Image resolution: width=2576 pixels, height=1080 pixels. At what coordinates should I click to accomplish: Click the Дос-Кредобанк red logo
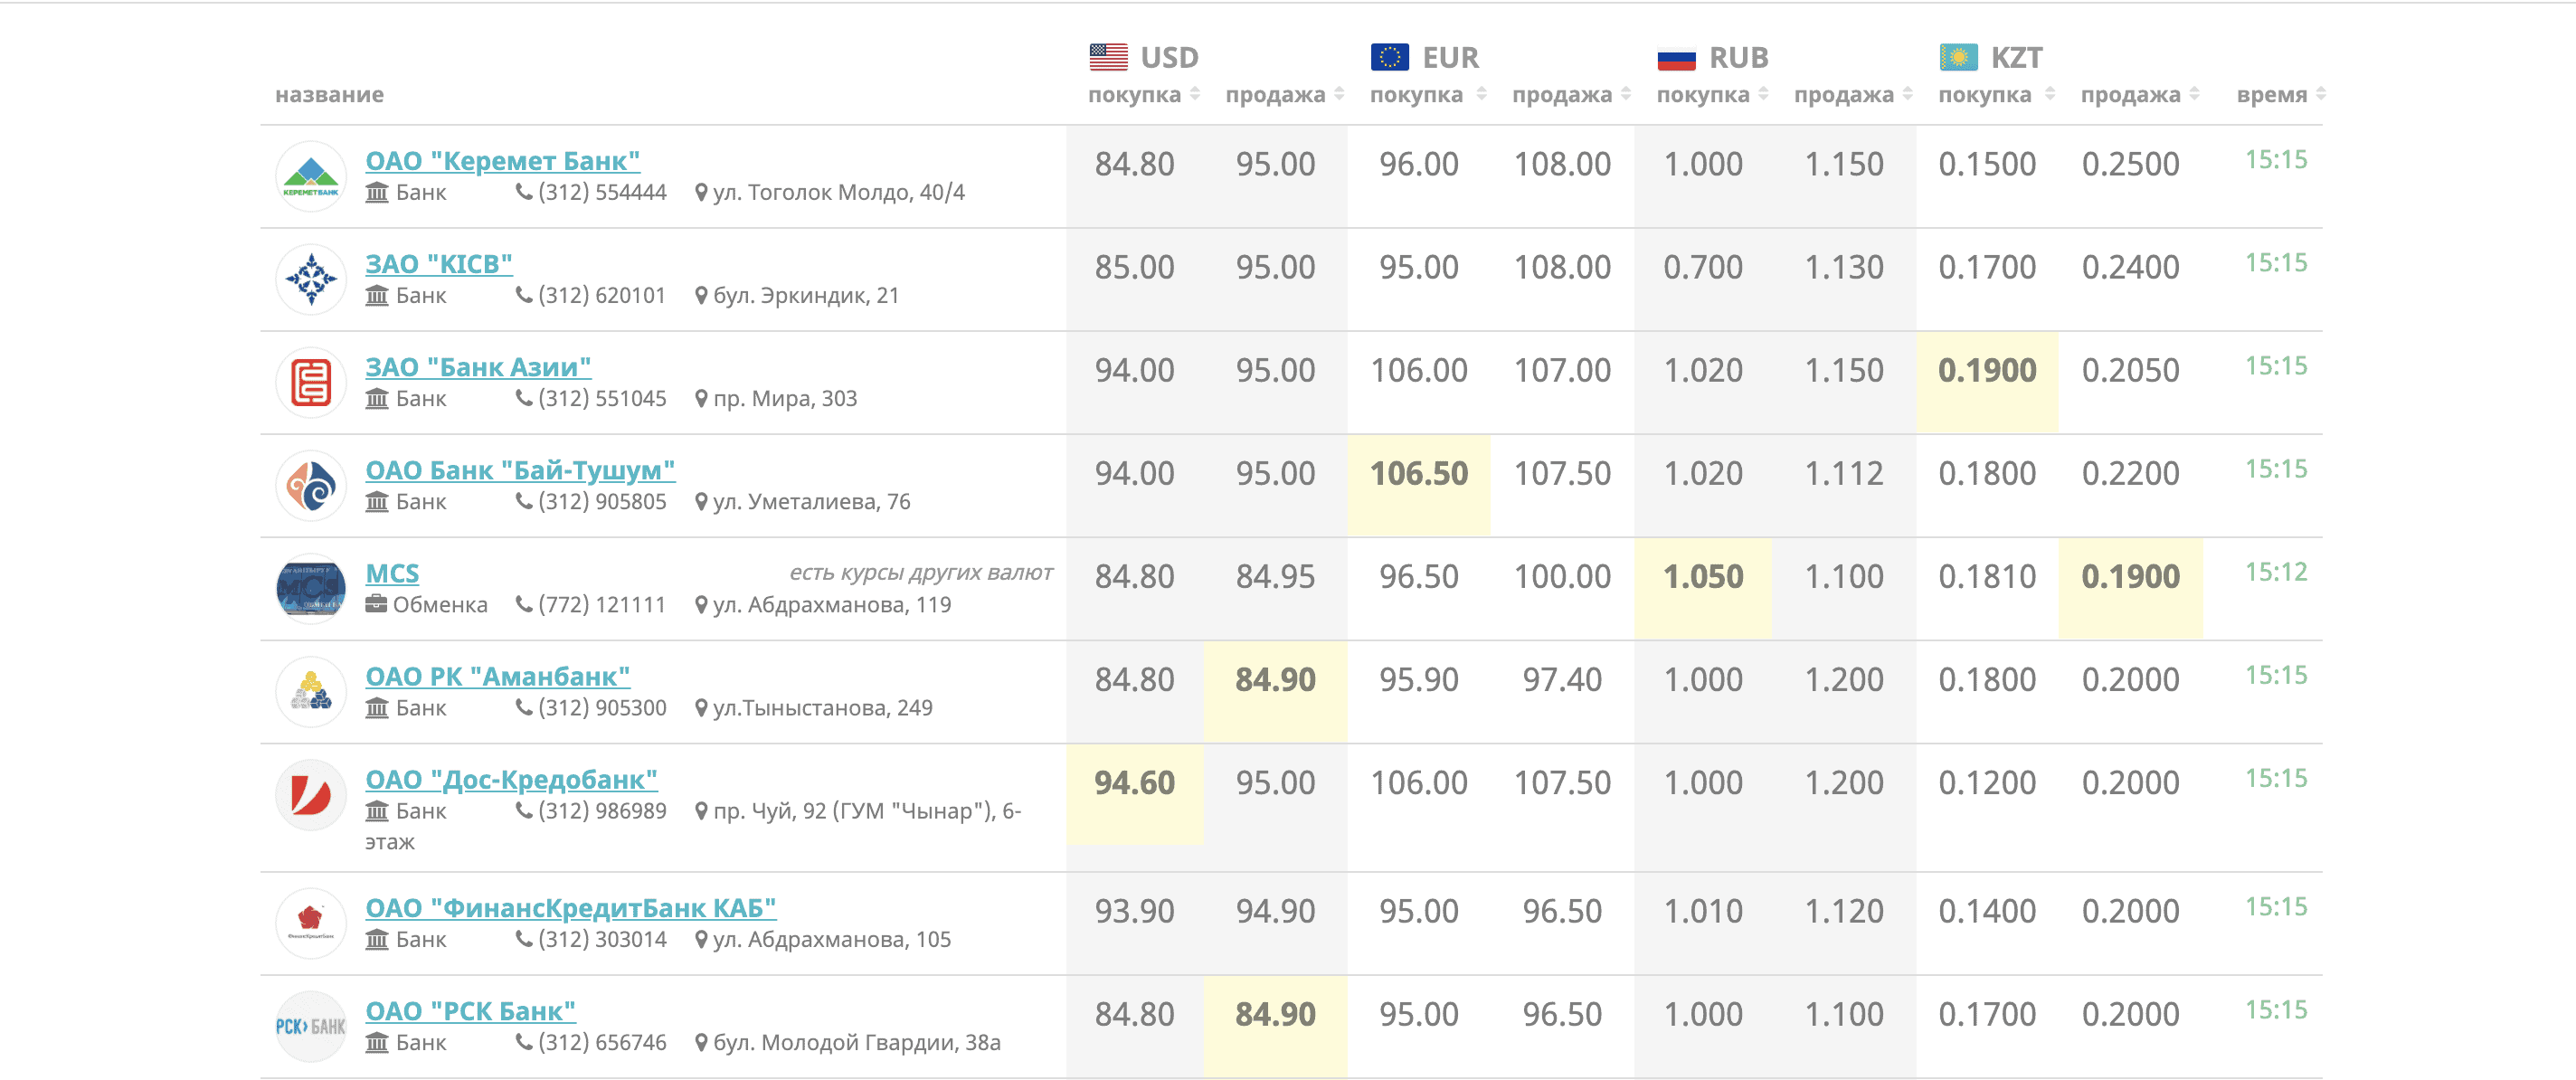(311, 795)
